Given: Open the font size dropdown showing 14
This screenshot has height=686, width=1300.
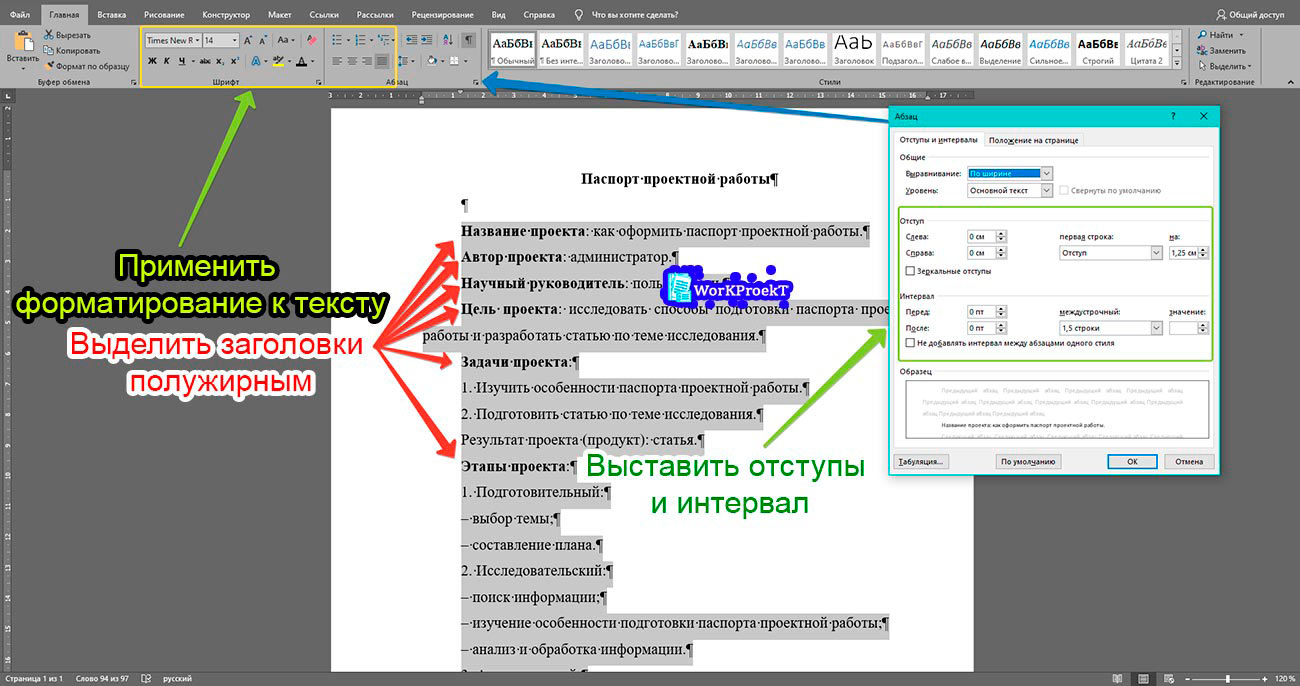Looking at the screenshot, I should click(x=234, y=39).
